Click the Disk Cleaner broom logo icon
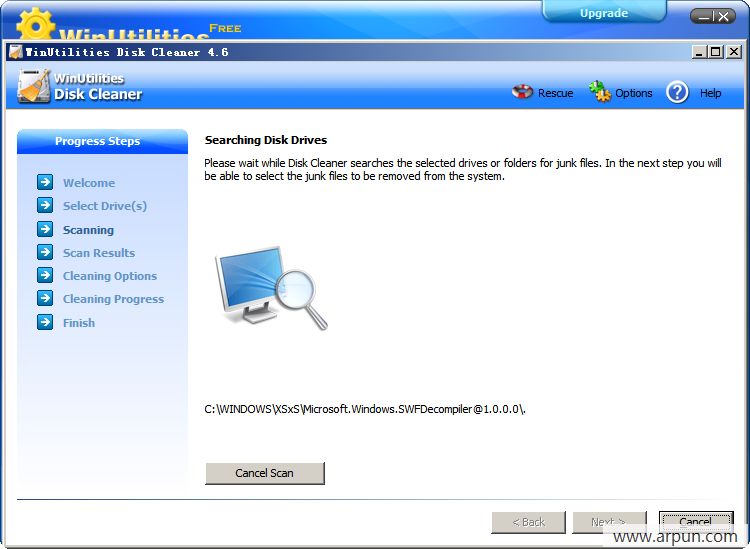 coord(33,86)
